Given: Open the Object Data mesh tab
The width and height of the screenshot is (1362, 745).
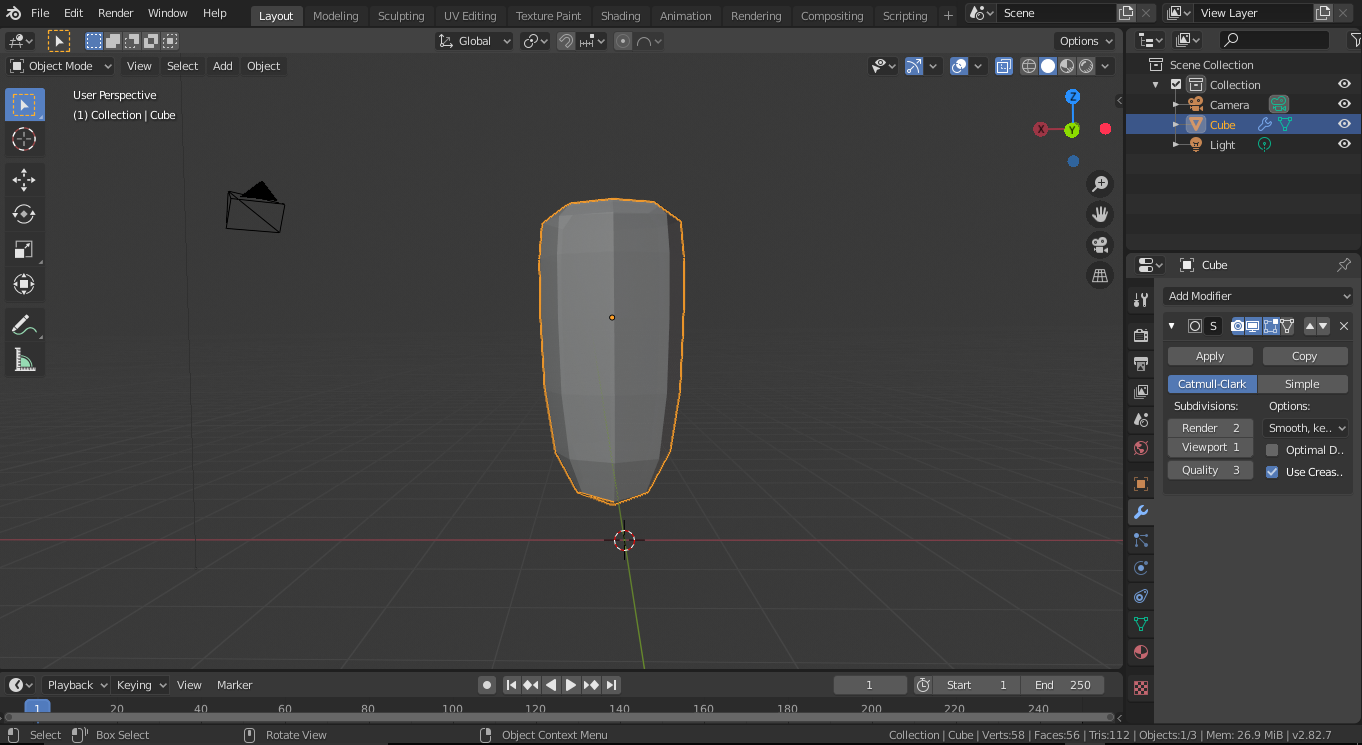Looking at the screenshot, I should point(1140,624).
